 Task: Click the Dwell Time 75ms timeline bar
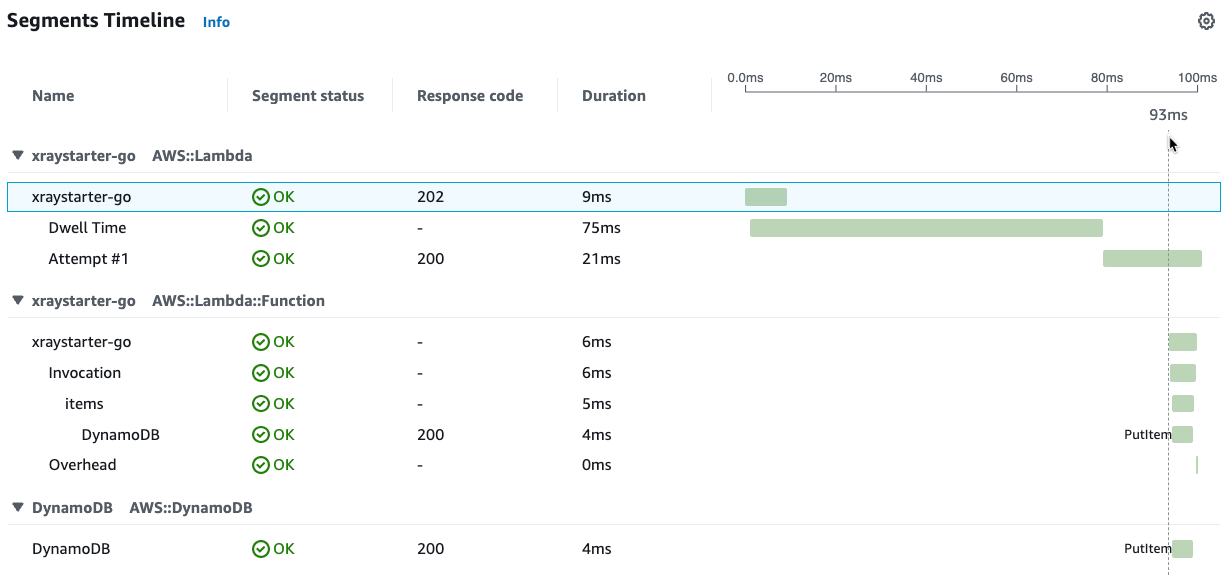(926, 228)
